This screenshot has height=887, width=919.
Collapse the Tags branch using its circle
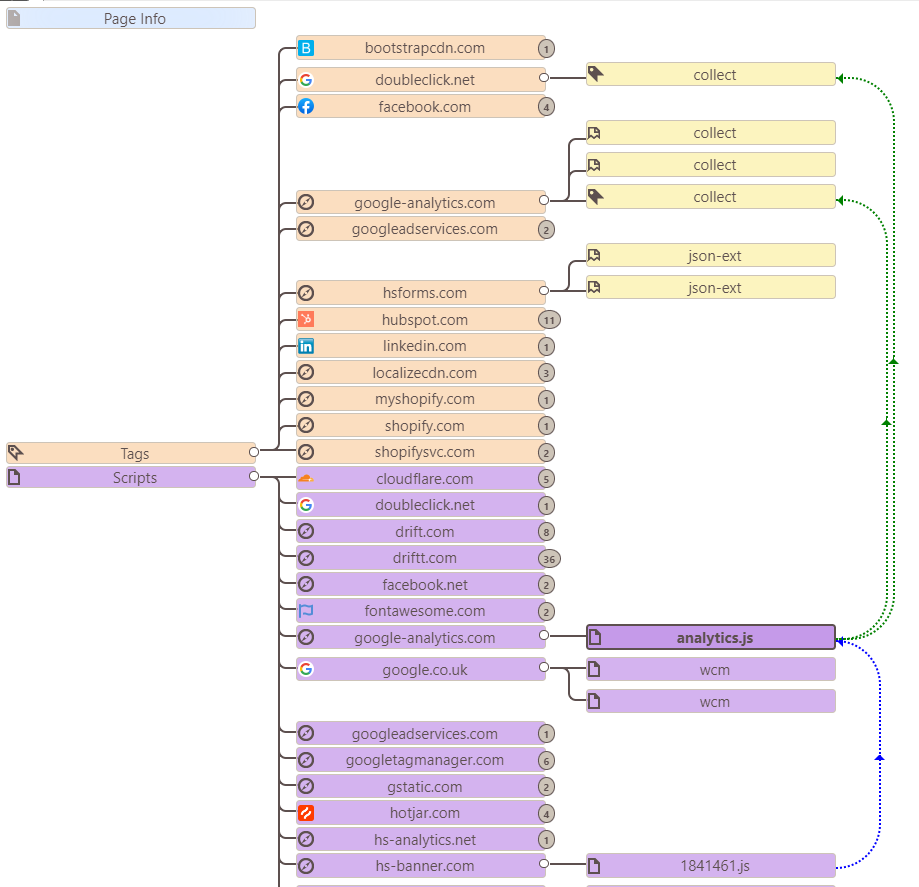point(254,452)
